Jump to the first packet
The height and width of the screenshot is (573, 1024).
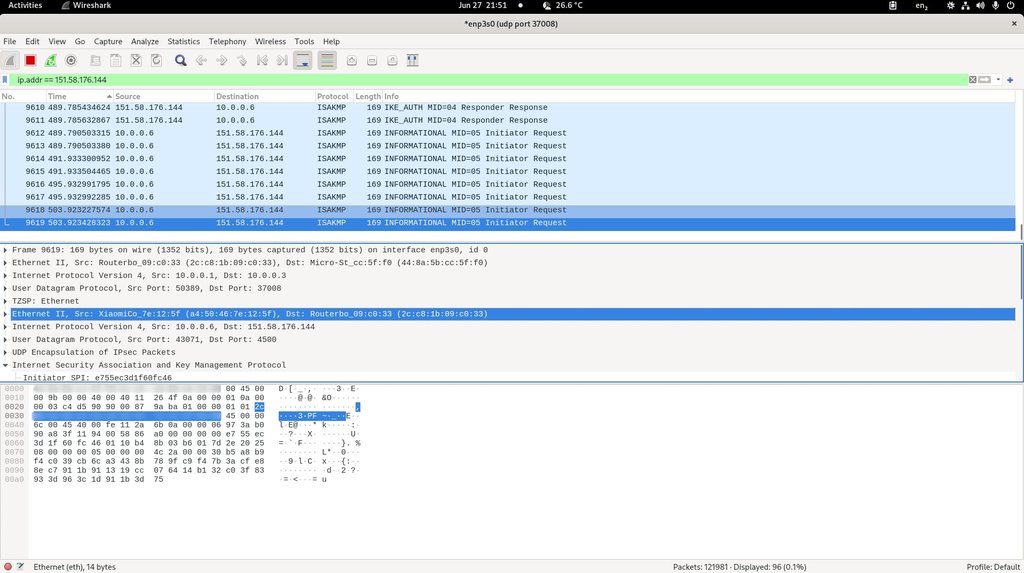(x=263, y=61)
